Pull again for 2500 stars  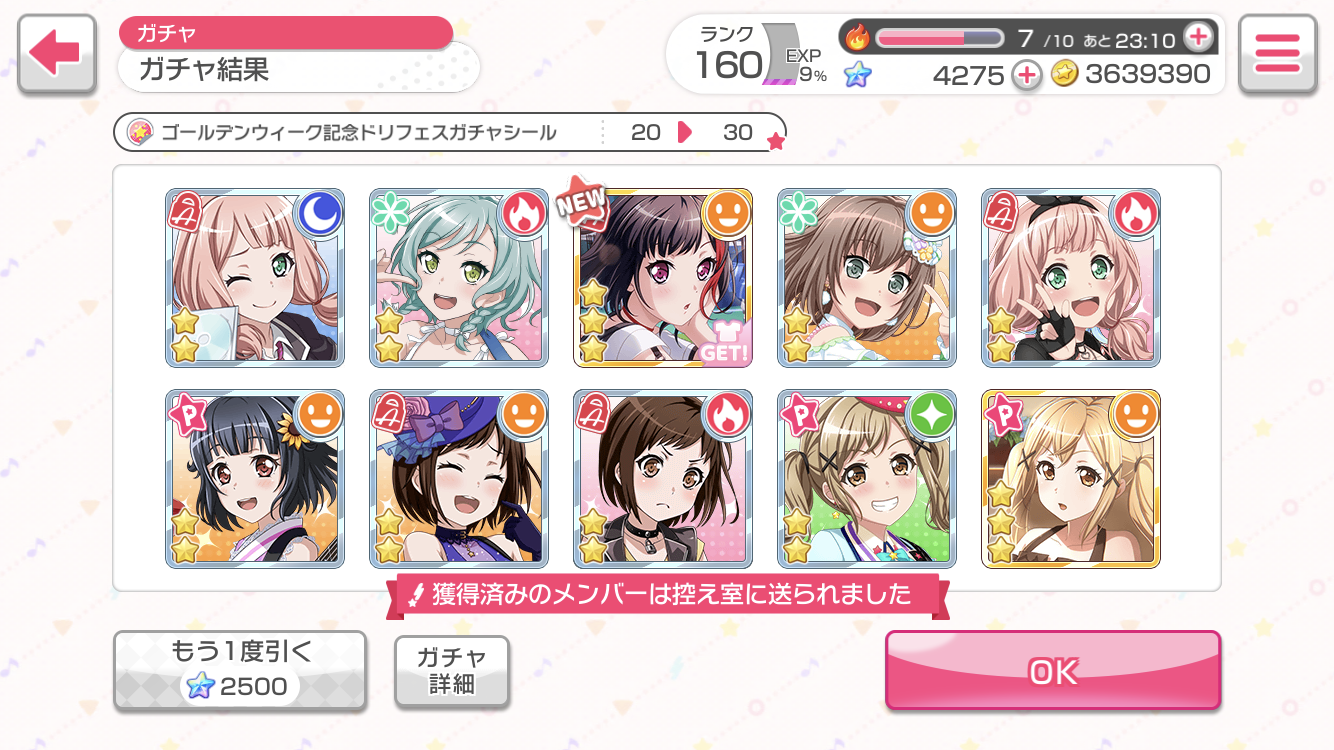[x=240, y=671]
